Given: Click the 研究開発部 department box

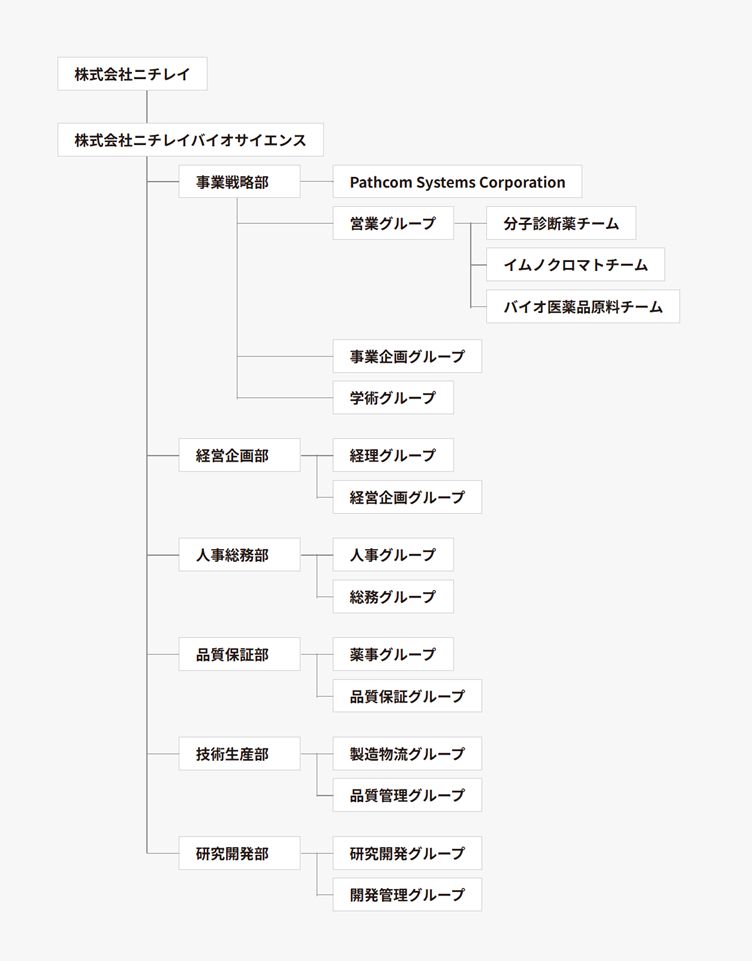Looking at the screenshot, I should (239, 854).
